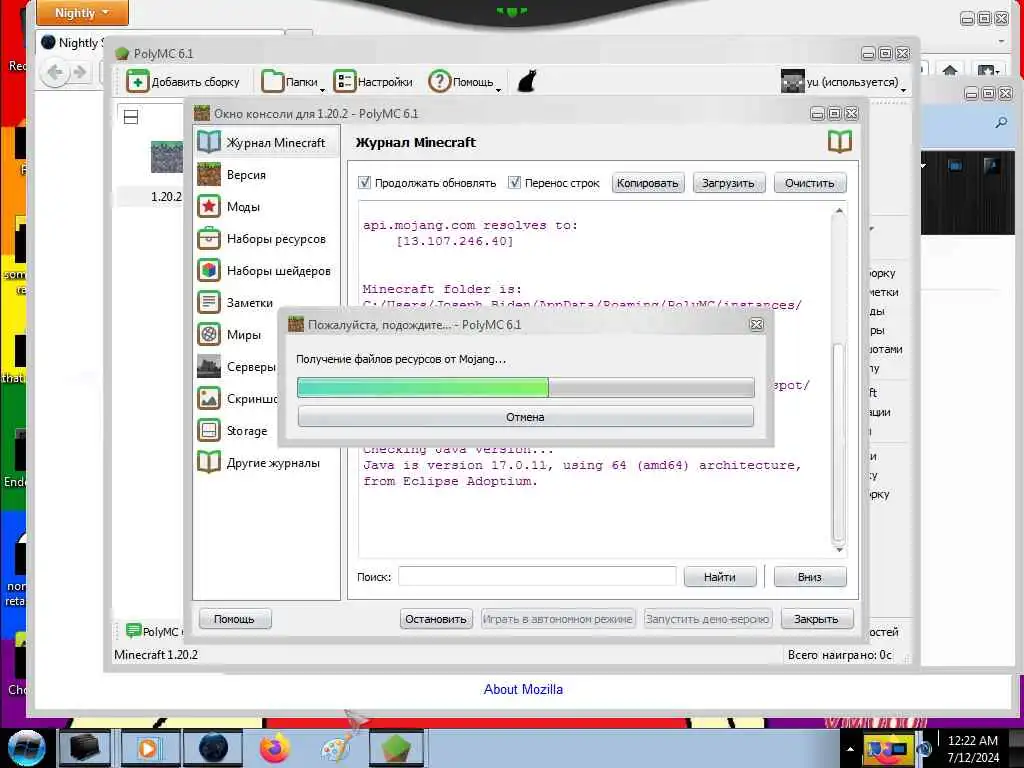Viewport: 1024px width, 768px height.
Task: Open the Windows Start button
Action: point(26,748)
